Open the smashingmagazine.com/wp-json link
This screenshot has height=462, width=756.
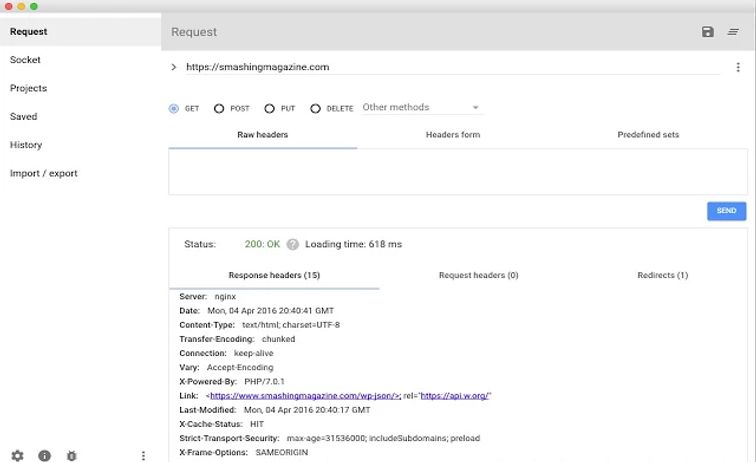point(305,396)
